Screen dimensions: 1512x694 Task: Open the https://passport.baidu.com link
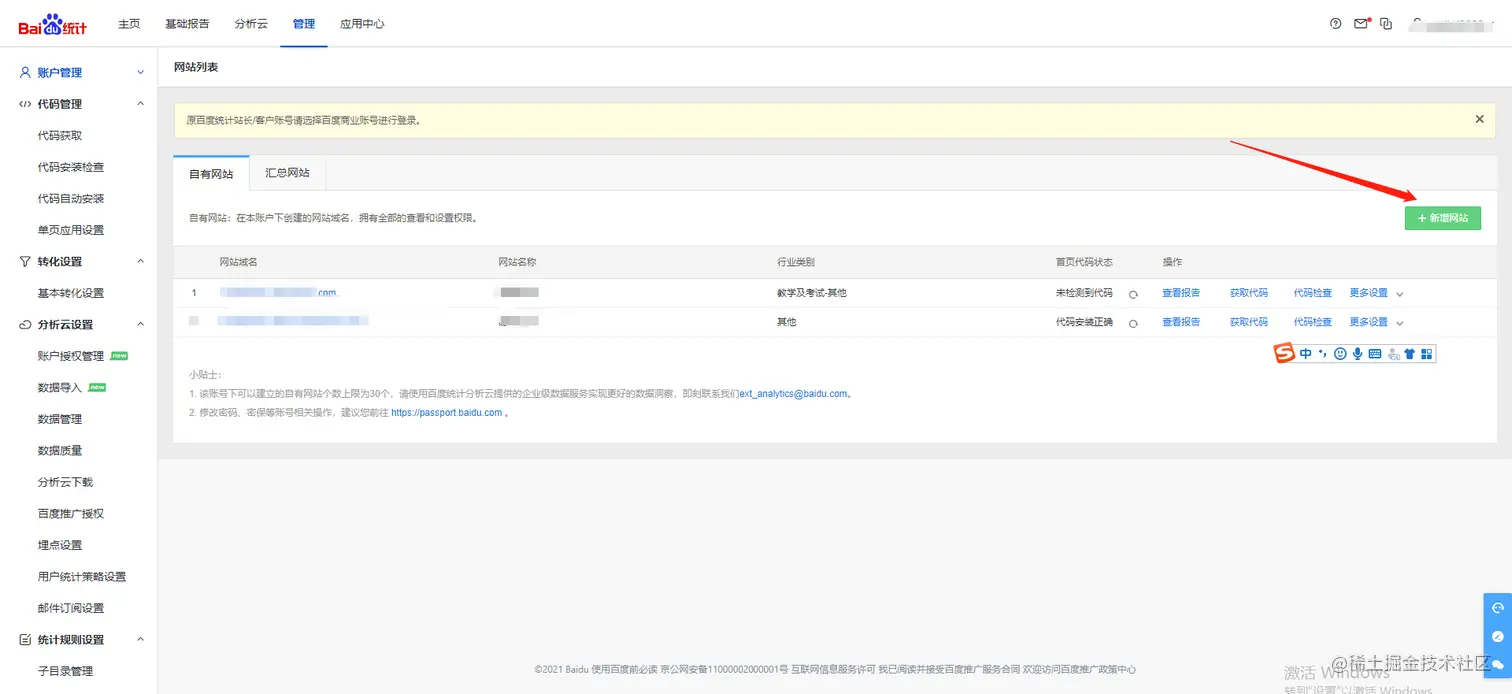point(446,412)
